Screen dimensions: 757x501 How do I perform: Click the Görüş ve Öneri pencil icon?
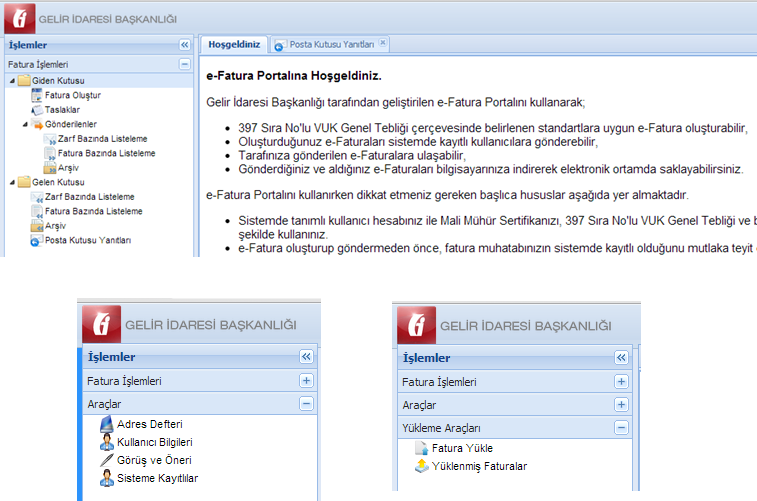107,460
